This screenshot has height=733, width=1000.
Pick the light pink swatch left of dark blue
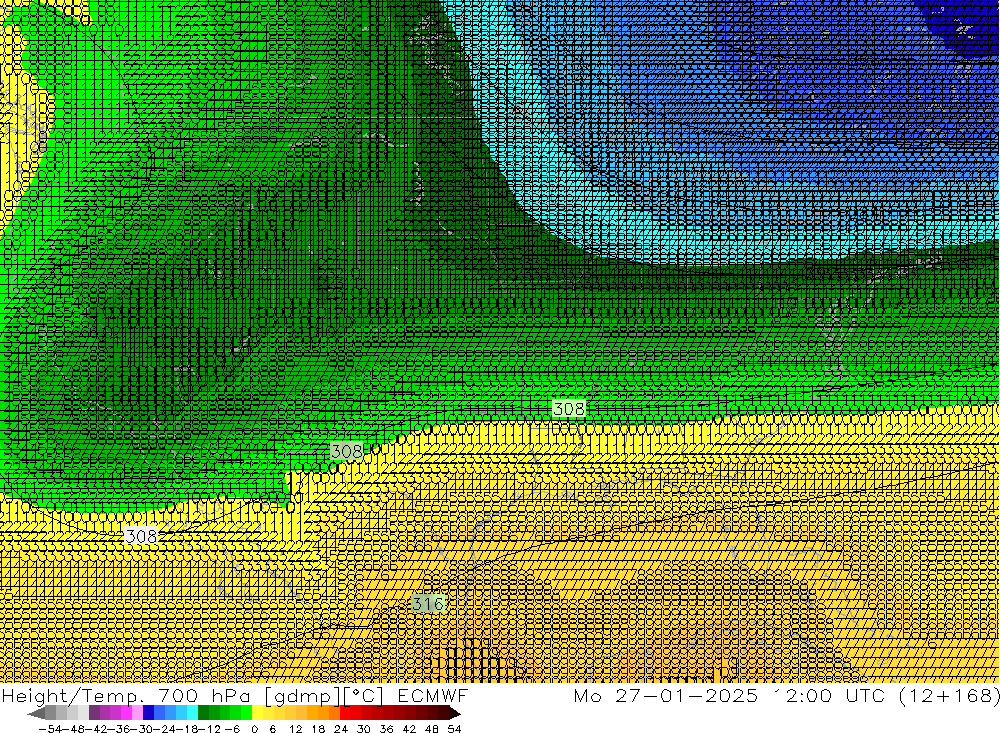[x=137, y=714]
